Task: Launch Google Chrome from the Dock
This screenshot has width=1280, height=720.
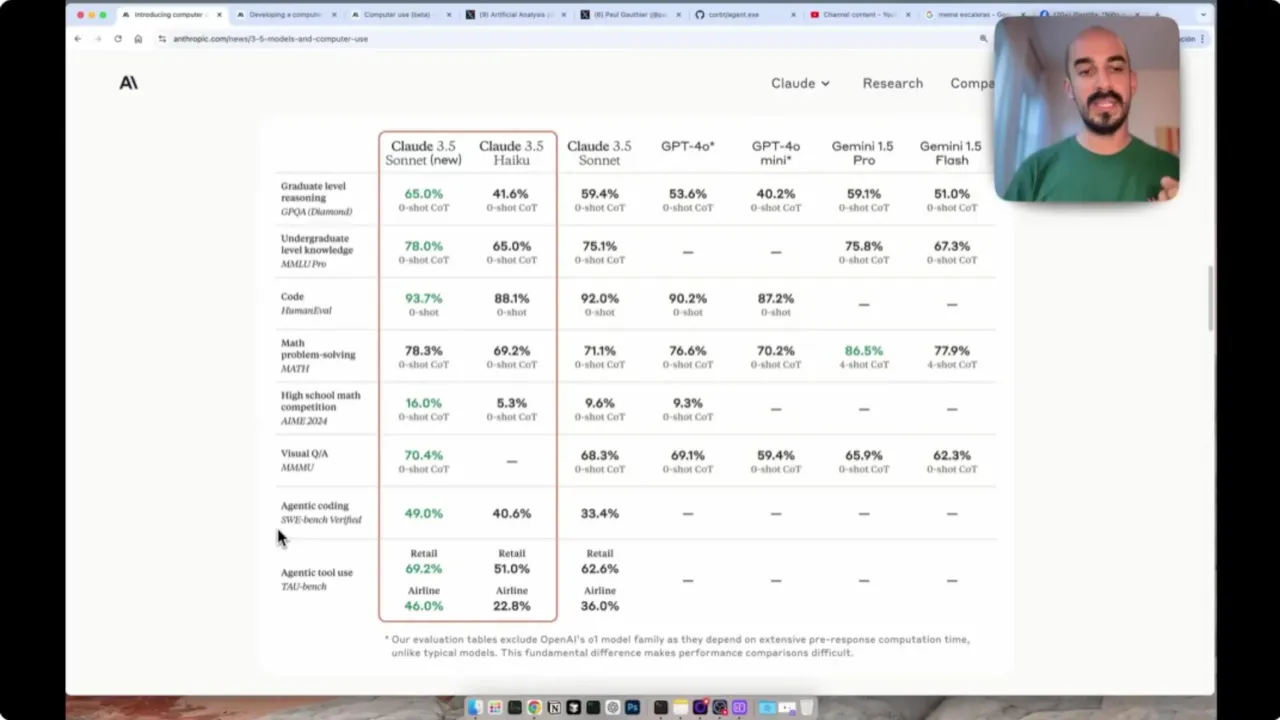Action: pos(535,708)
